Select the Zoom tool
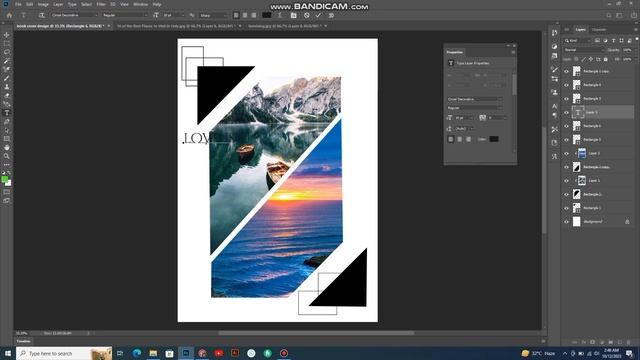The height and width of the screenshot is (360, 640). tap(7, 156)
